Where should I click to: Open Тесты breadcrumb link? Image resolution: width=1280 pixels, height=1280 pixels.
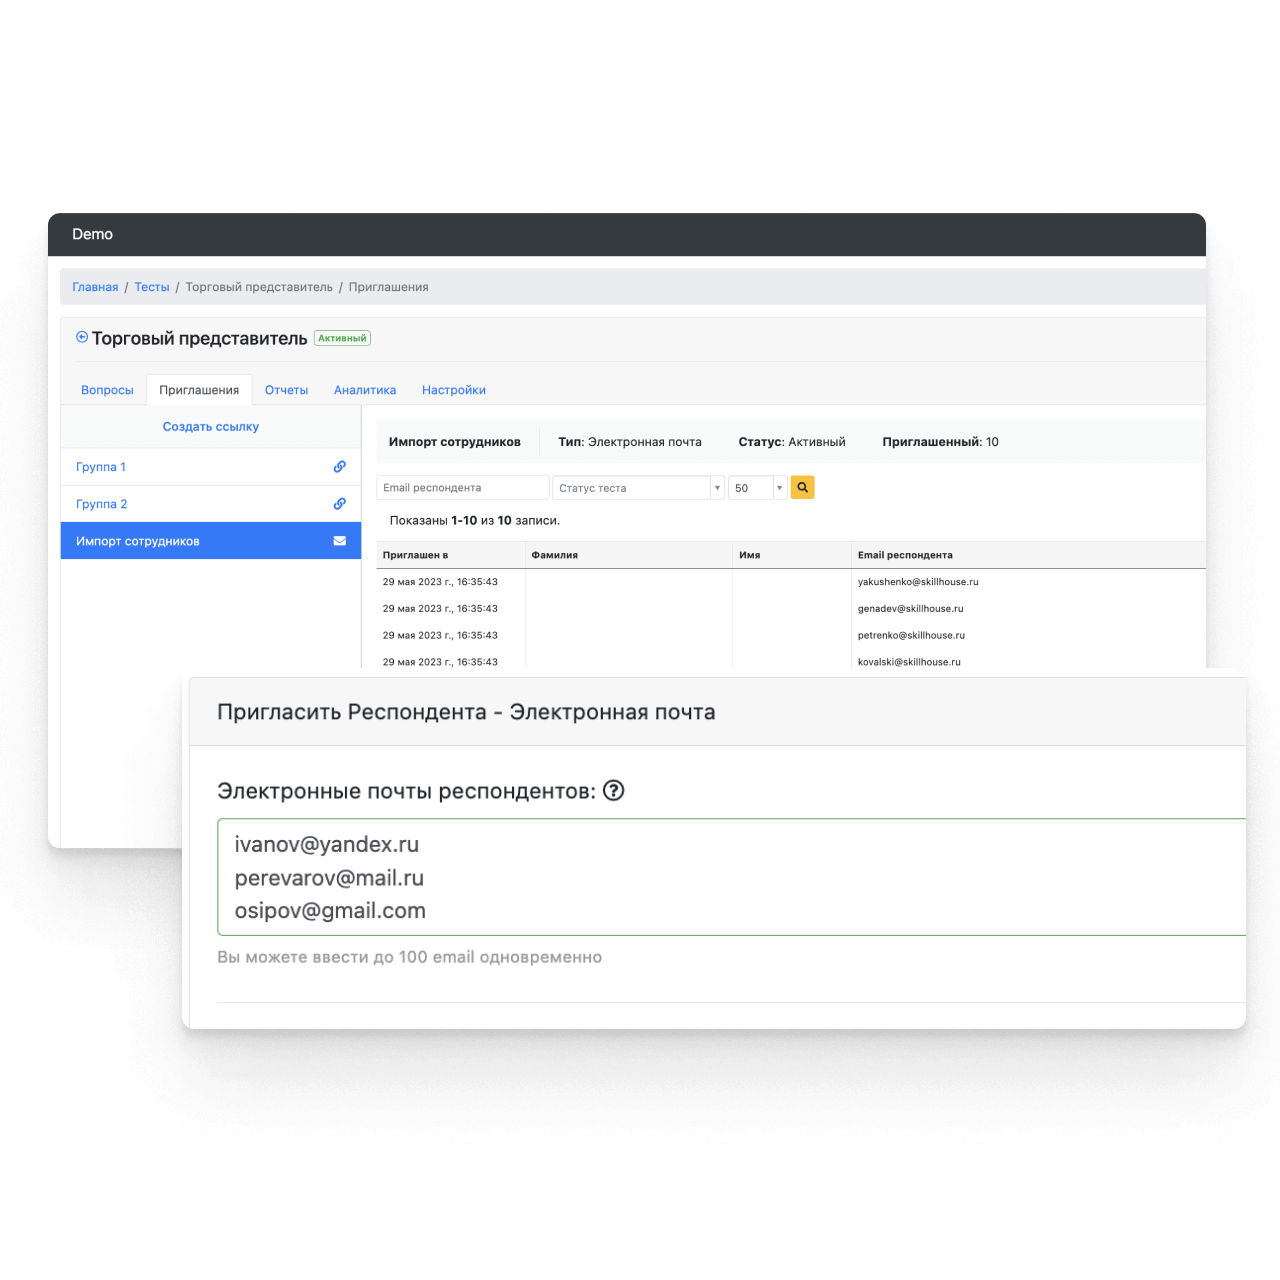tap(152, 287)
